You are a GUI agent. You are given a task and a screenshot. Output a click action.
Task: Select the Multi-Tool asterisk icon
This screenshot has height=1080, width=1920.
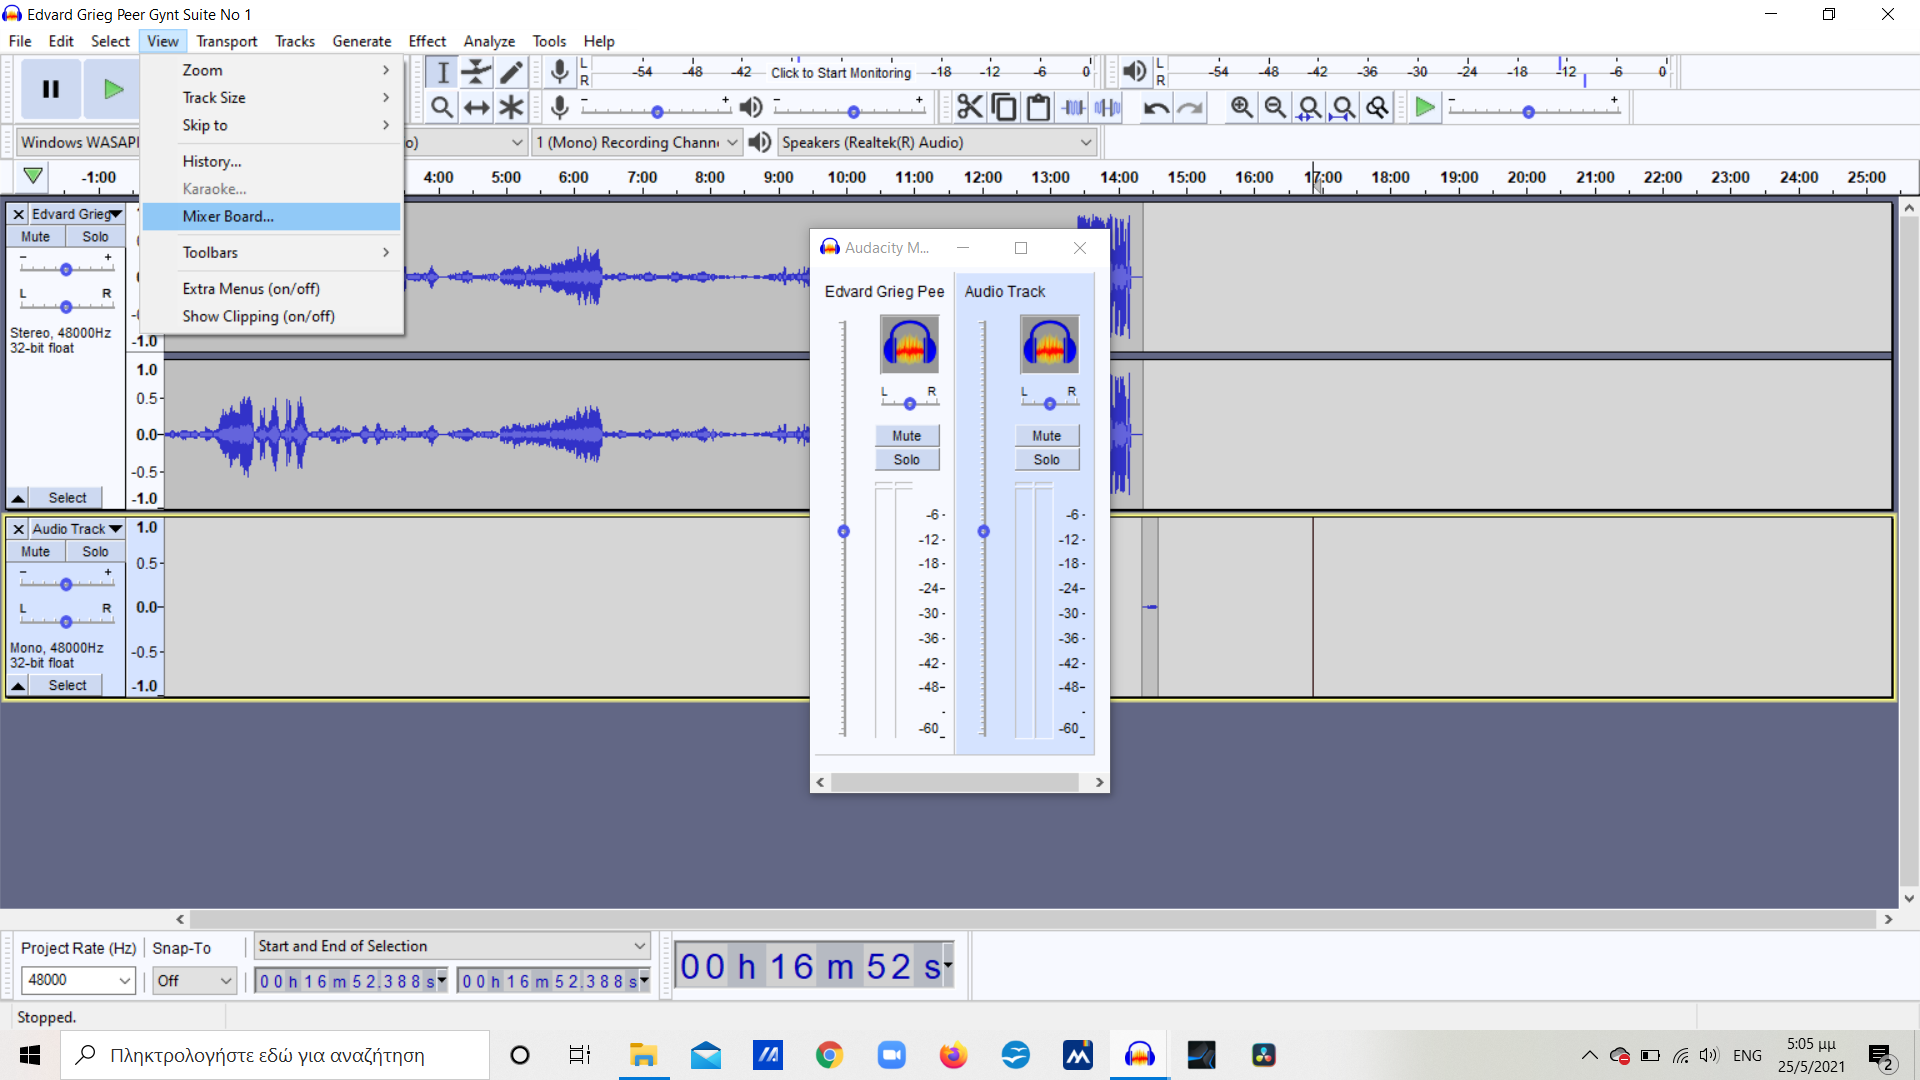(x=511, y=107)
